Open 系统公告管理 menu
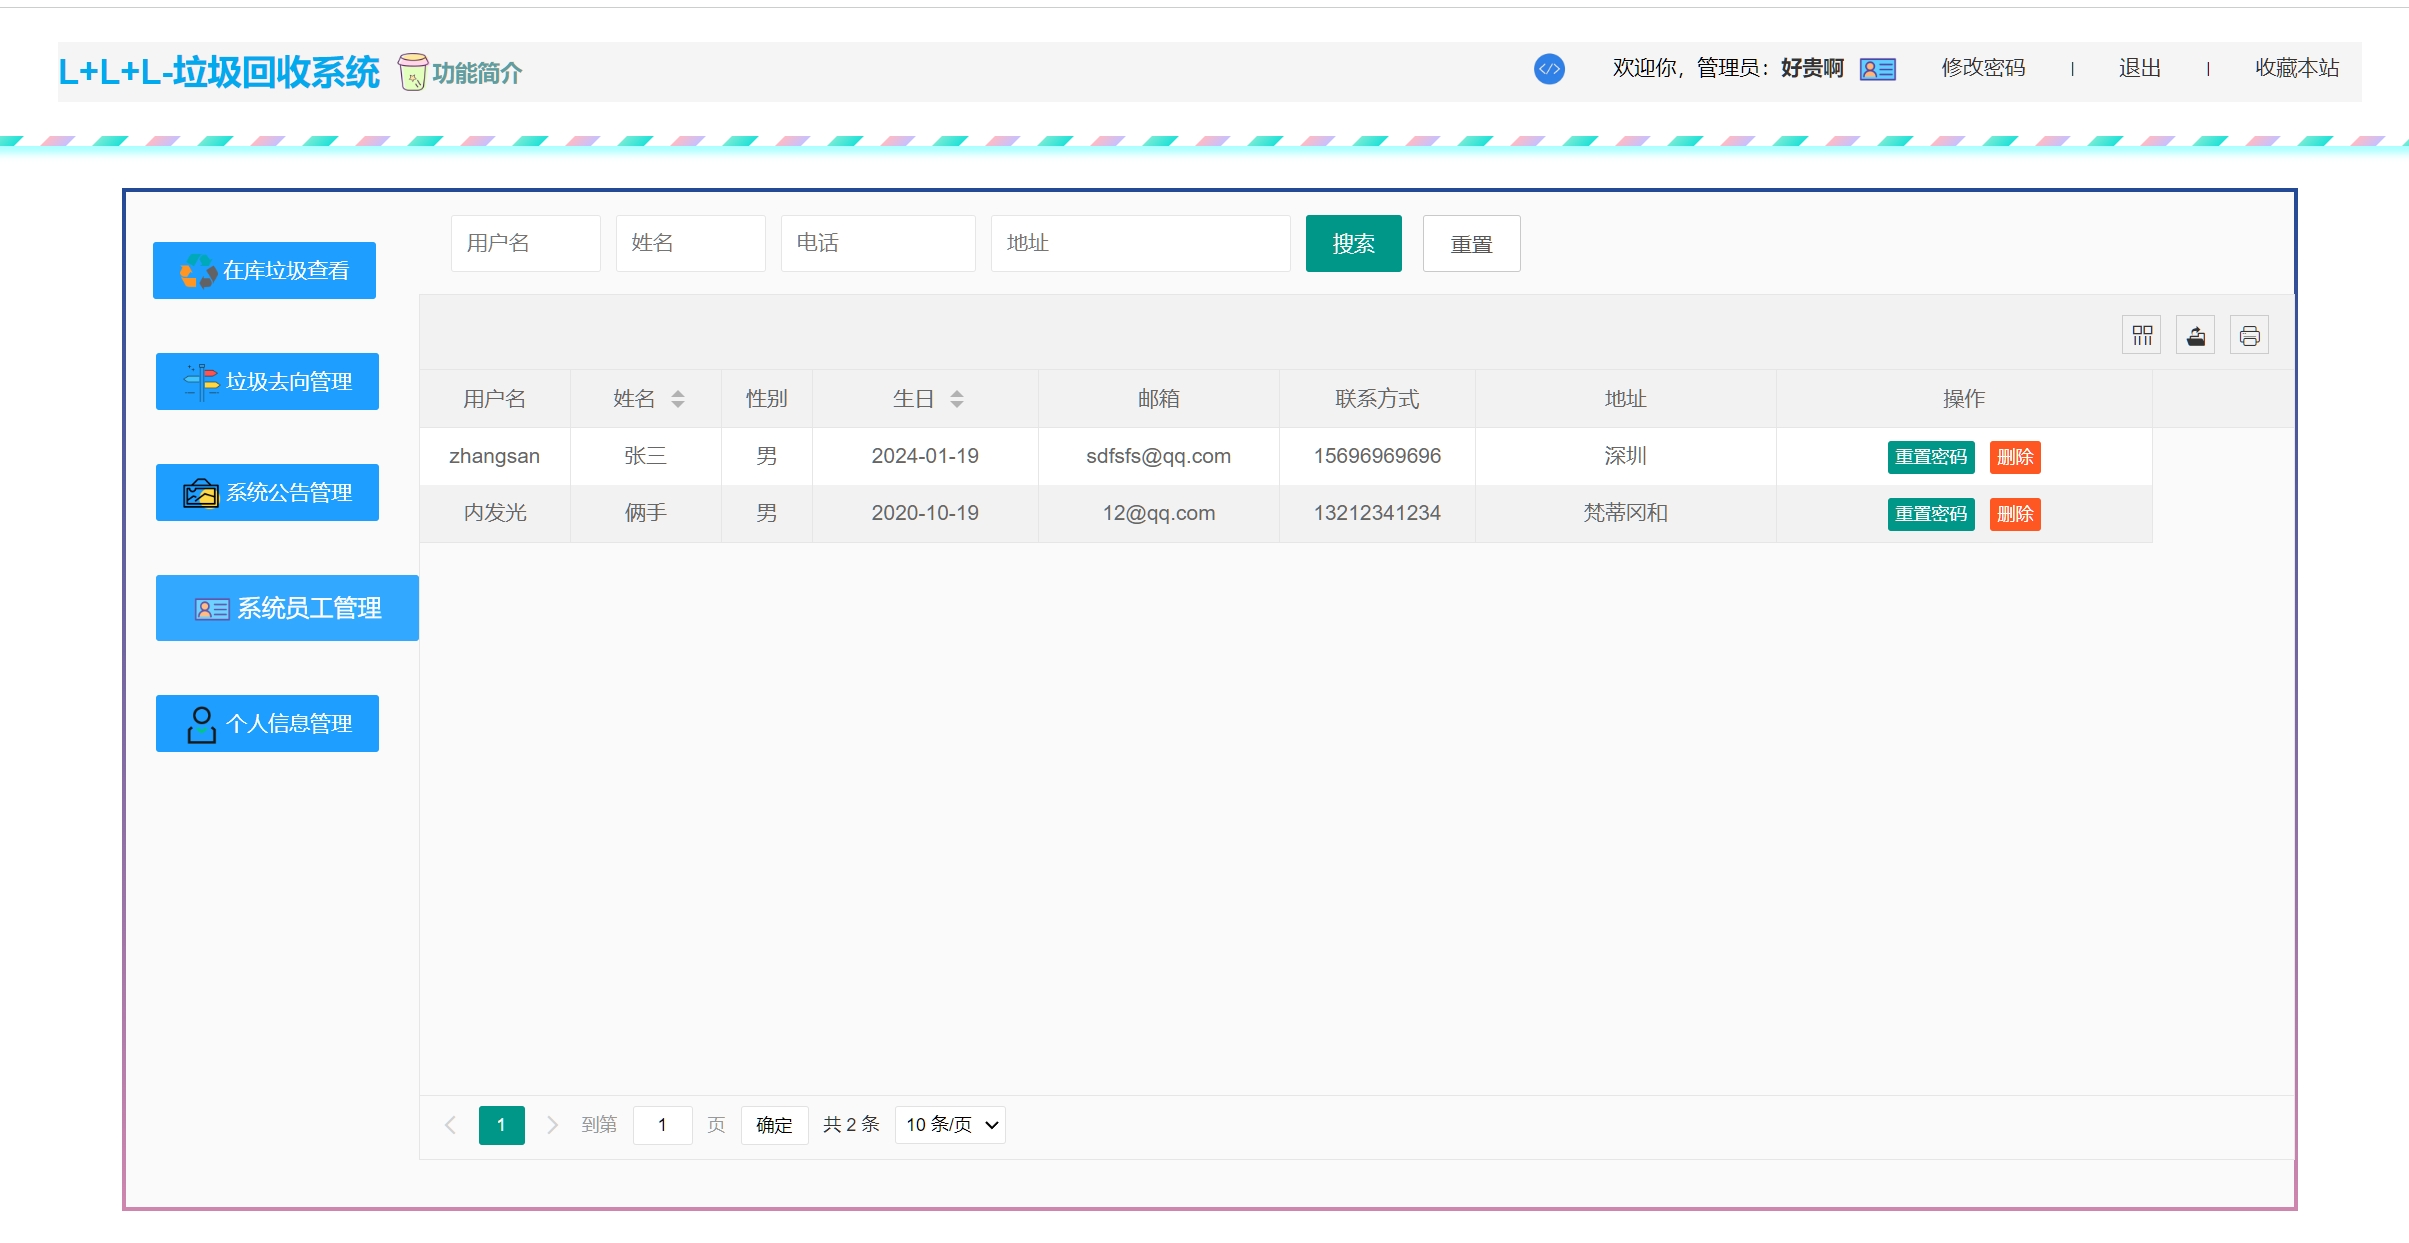2409x1243 pixels. (x=267, y=492)
